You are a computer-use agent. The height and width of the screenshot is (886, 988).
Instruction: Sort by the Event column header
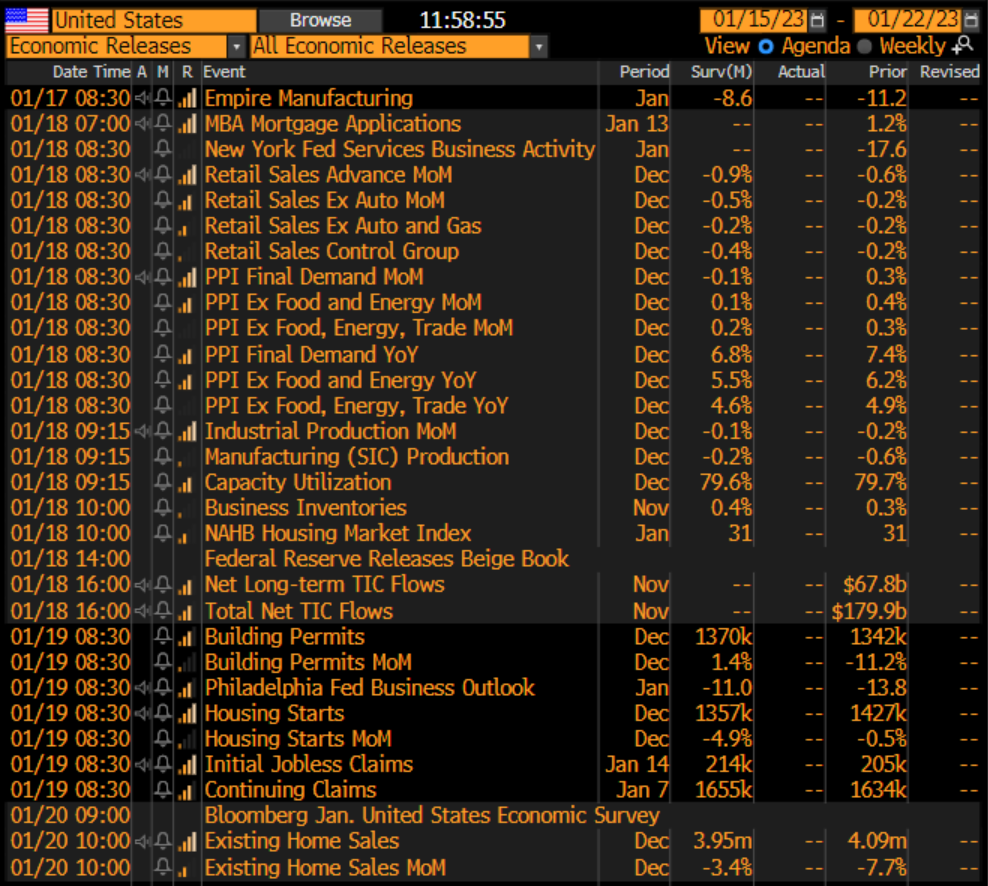224,72
